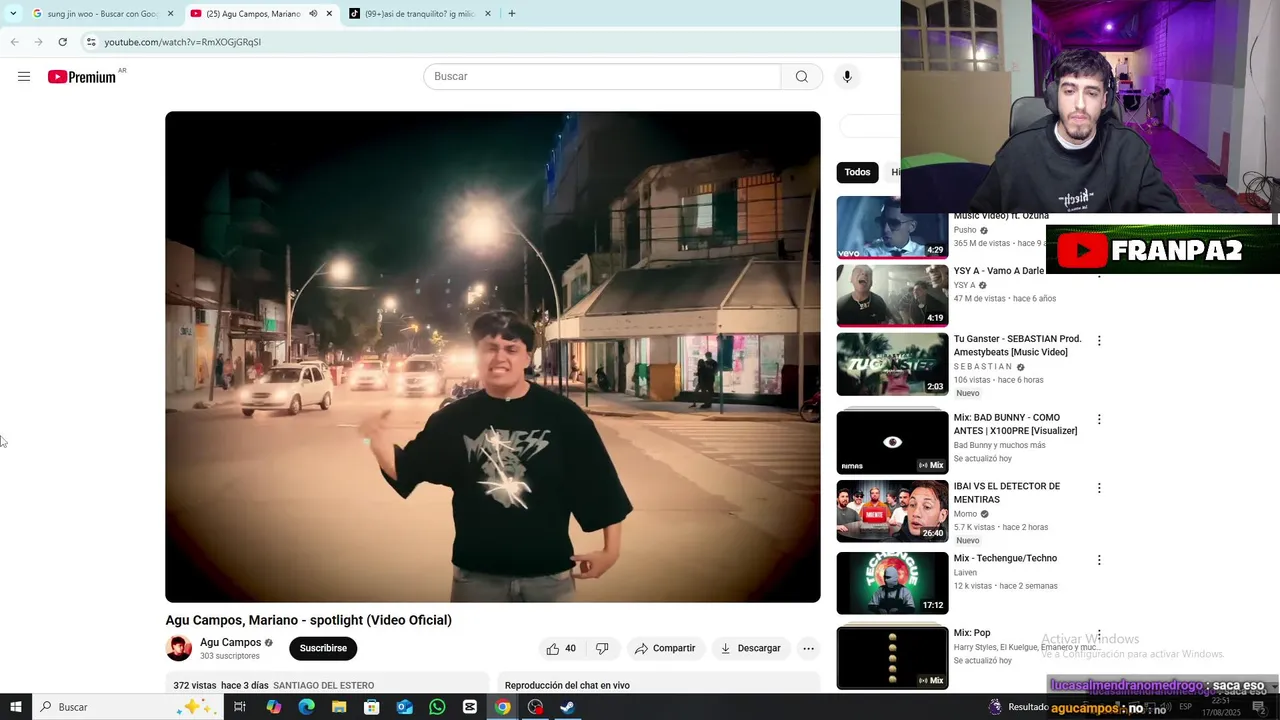This screenshot has width=1280, height=720.
Task: Open options for BAD BUNNY mix
Action: [1099, 420]
